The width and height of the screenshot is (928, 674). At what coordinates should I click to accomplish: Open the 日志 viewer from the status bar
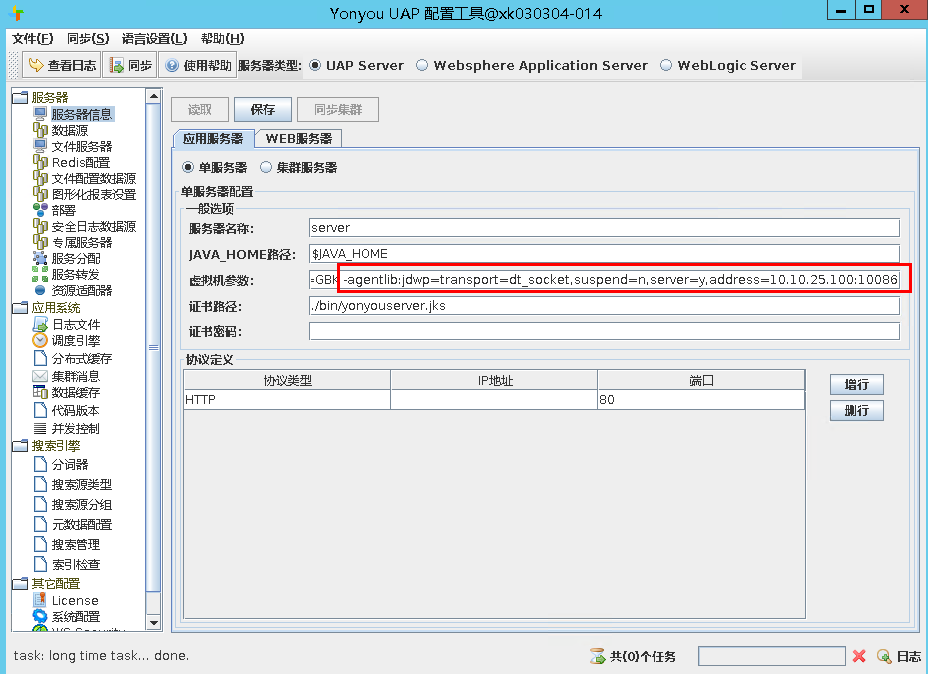(x=899, y=656)
